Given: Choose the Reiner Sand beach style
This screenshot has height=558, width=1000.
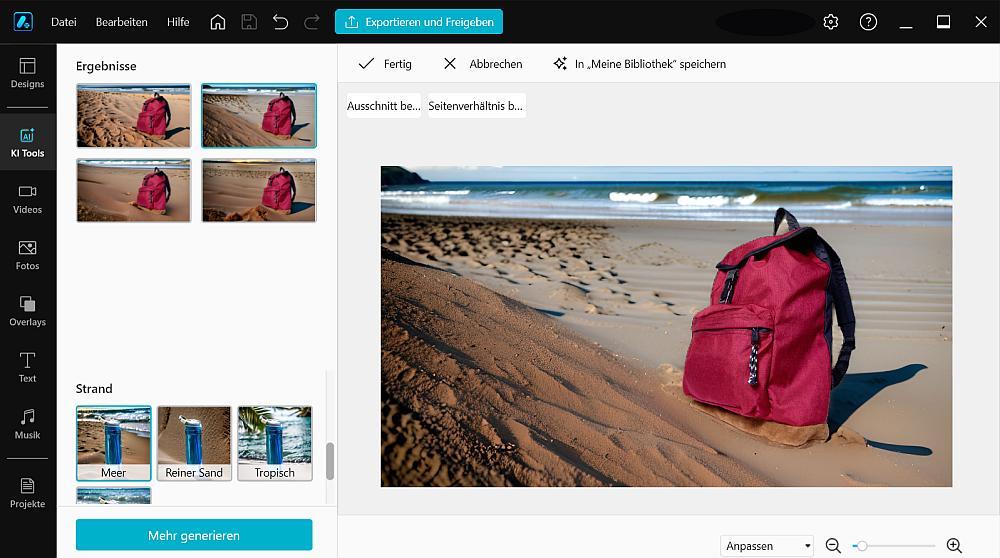Looking at the screenshot, I should click(194, 443).
